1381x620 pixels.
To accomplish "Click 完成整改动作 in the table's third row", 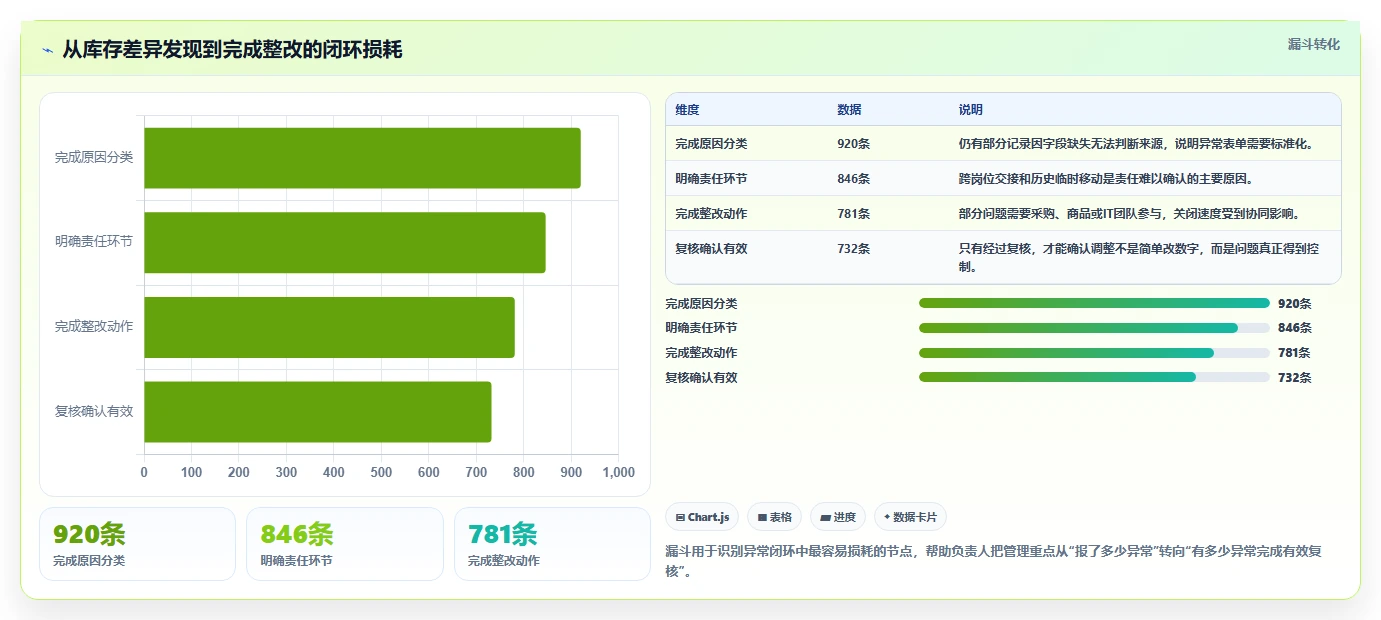I will coord(711,214).
